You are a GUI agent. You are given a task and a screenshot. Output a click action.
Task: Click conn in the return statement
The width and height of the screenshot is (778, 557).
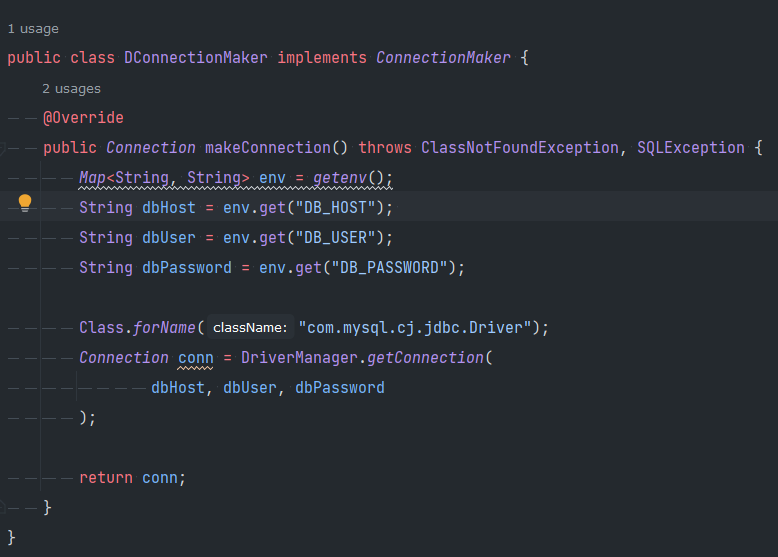click(x=160, y=478)
